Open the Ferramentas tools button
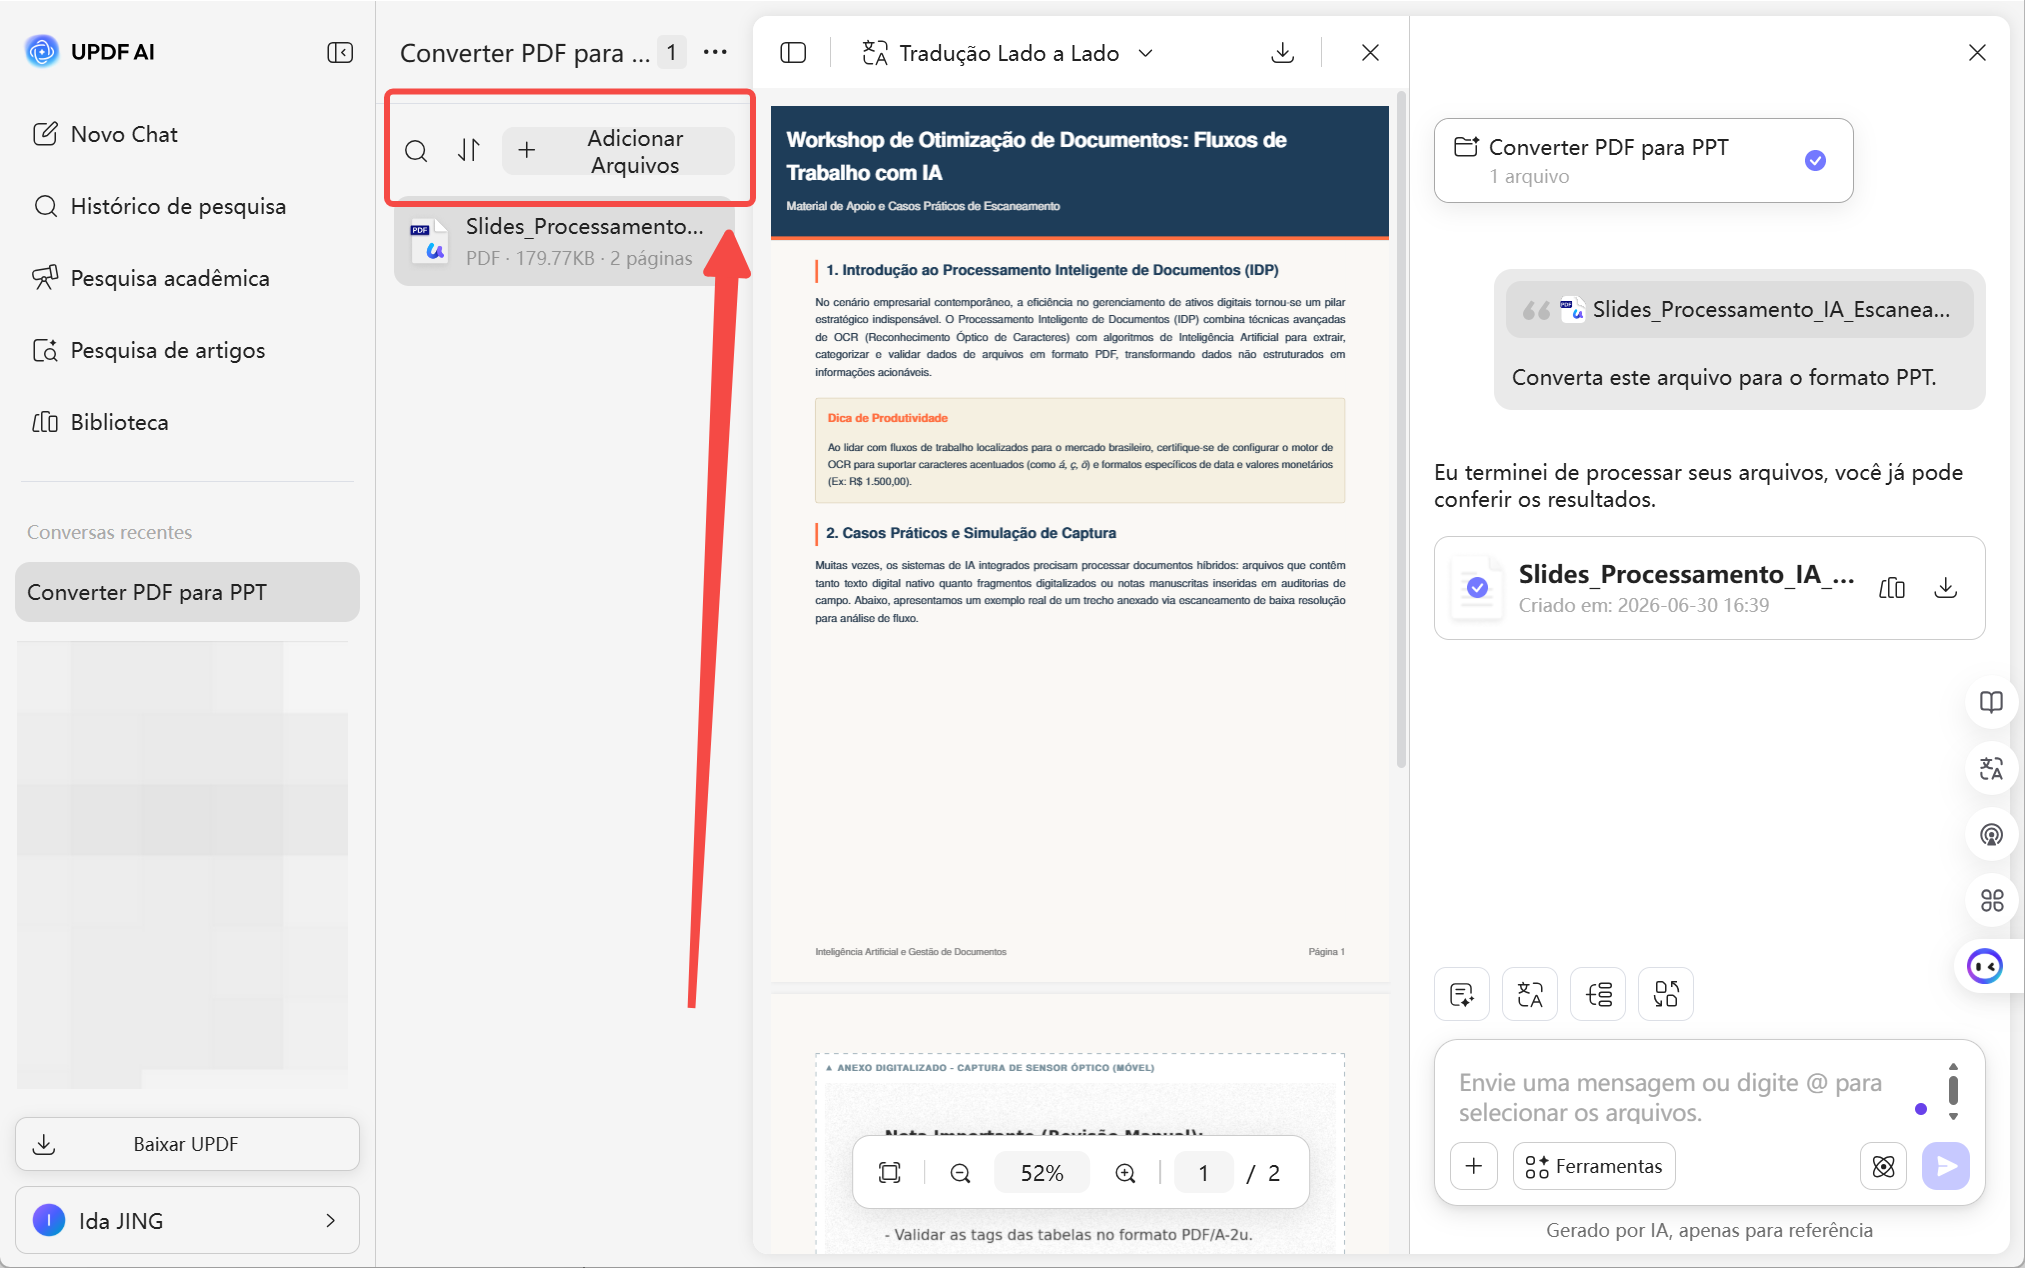2025x1268 pixels. pyautogui.click(x=1594, y=1166)
